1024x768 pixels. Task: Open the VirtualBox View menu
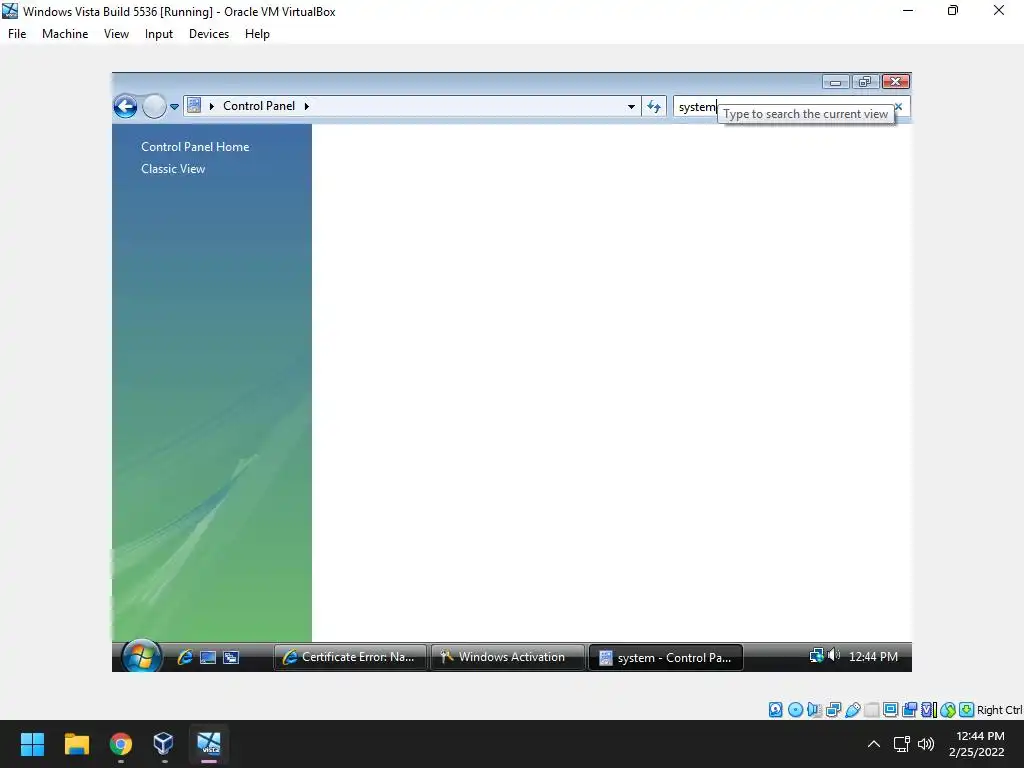(116, 34)
